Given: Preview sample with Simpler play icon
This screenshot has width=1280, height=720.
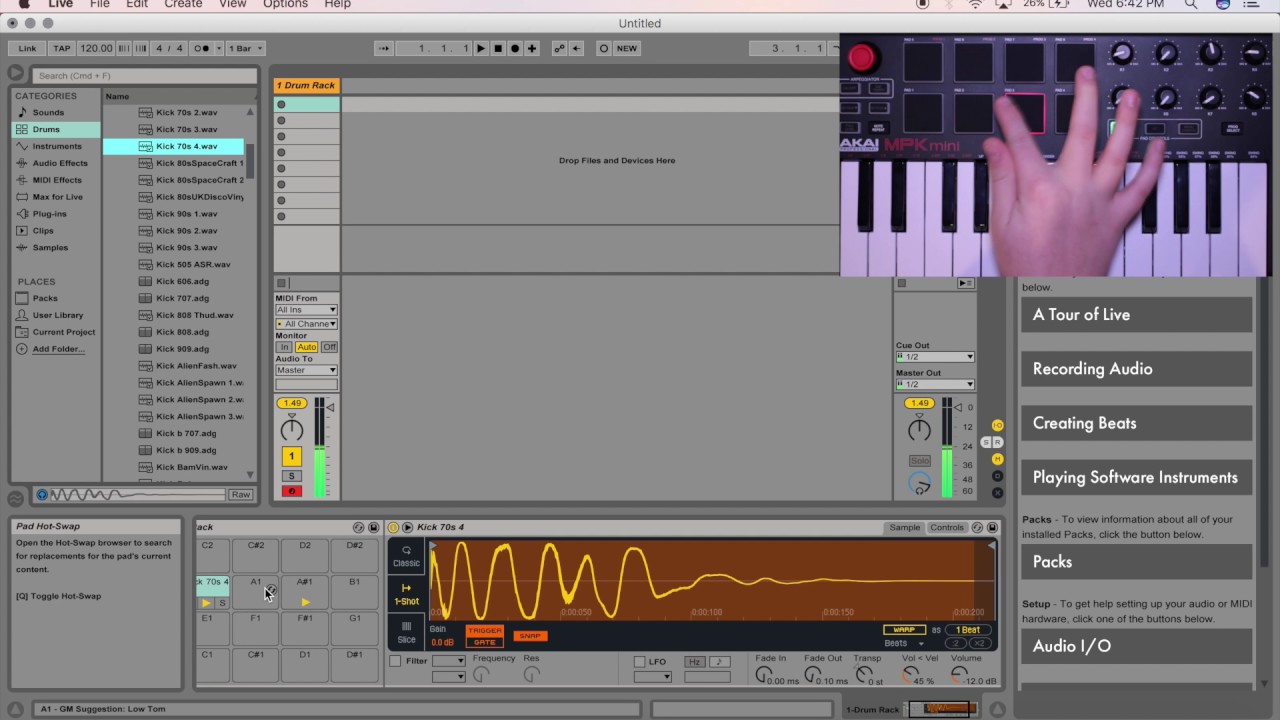Looking at the screenshot, I should 407,527.
